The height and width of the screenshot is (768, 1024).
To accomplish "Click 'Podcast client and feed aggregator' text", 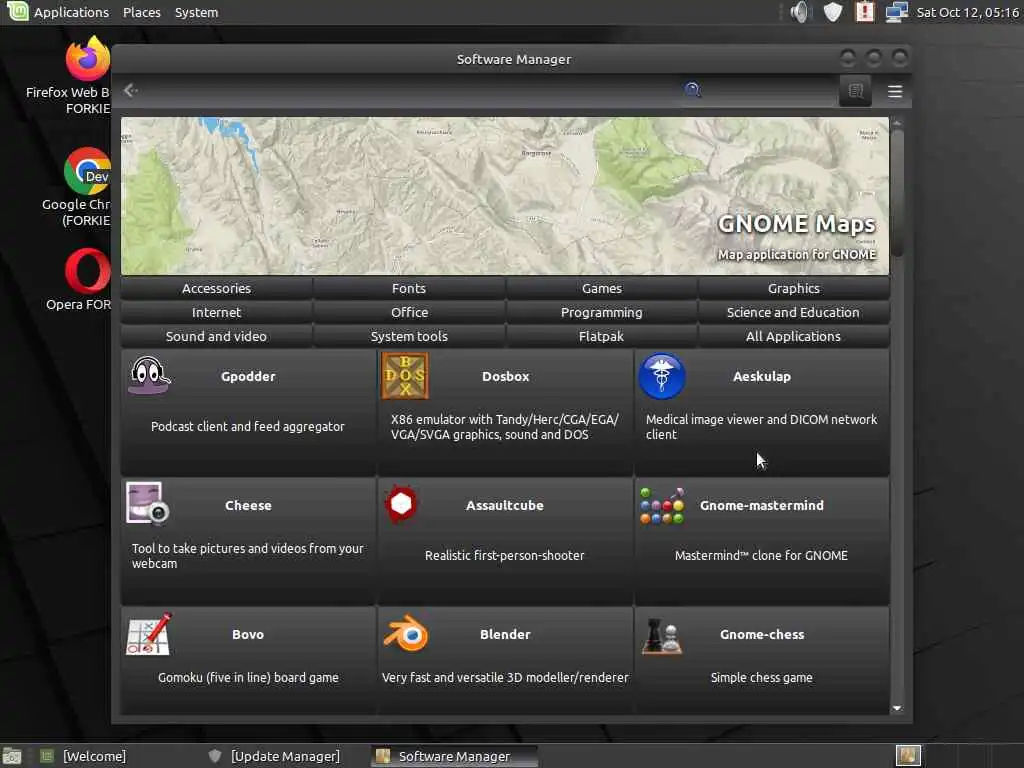I will 248,426.
